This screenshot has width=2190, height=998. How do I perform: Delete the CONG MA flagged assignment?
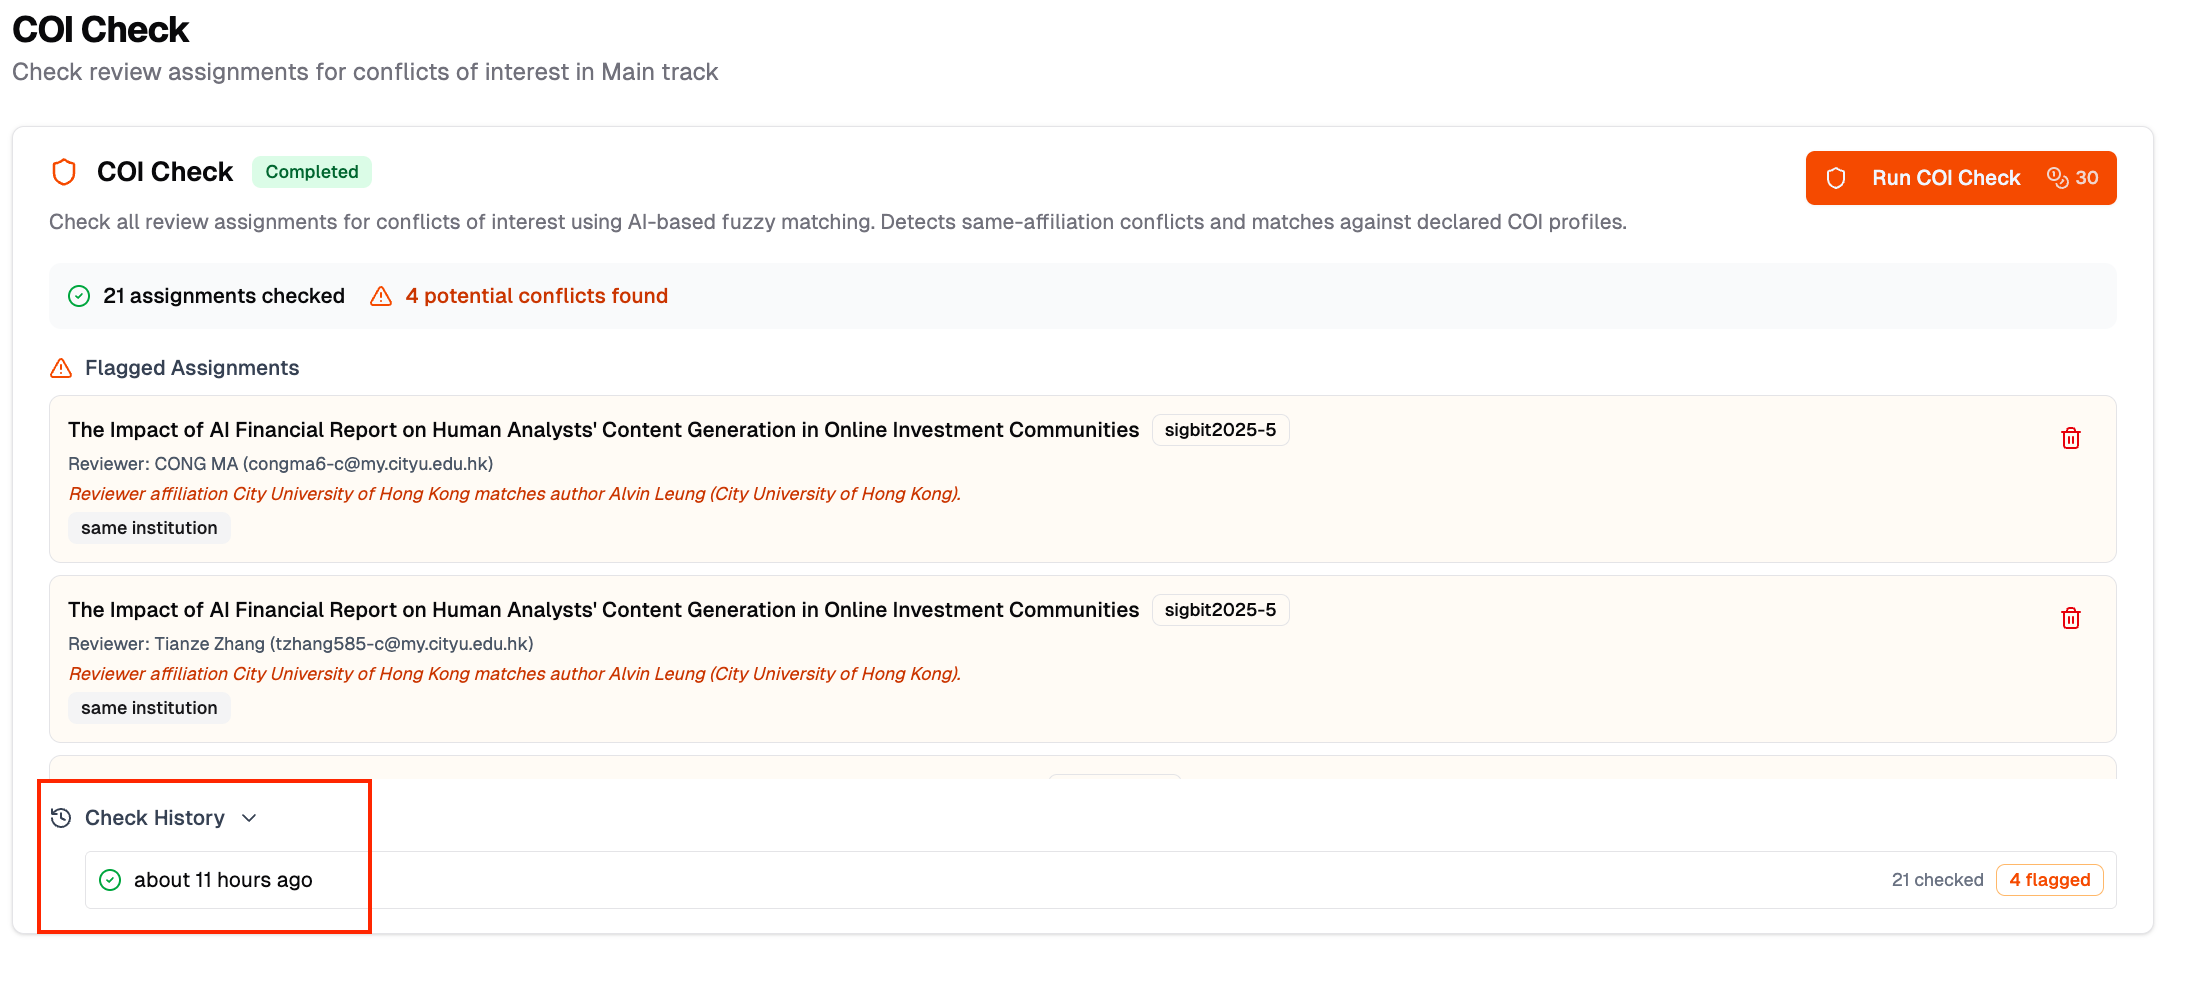tap(2070, 438)
